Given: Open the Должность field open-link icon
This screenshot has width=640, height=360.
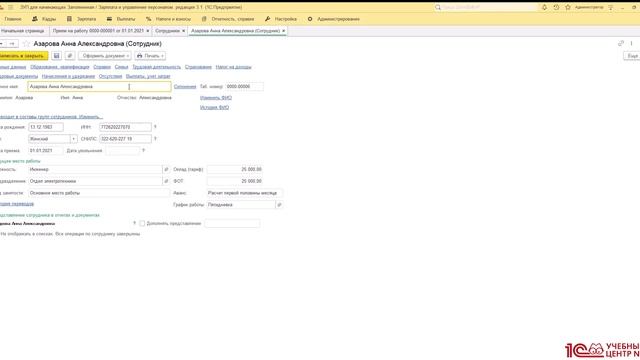Looking at the screenshot, I should coord(166,169).
